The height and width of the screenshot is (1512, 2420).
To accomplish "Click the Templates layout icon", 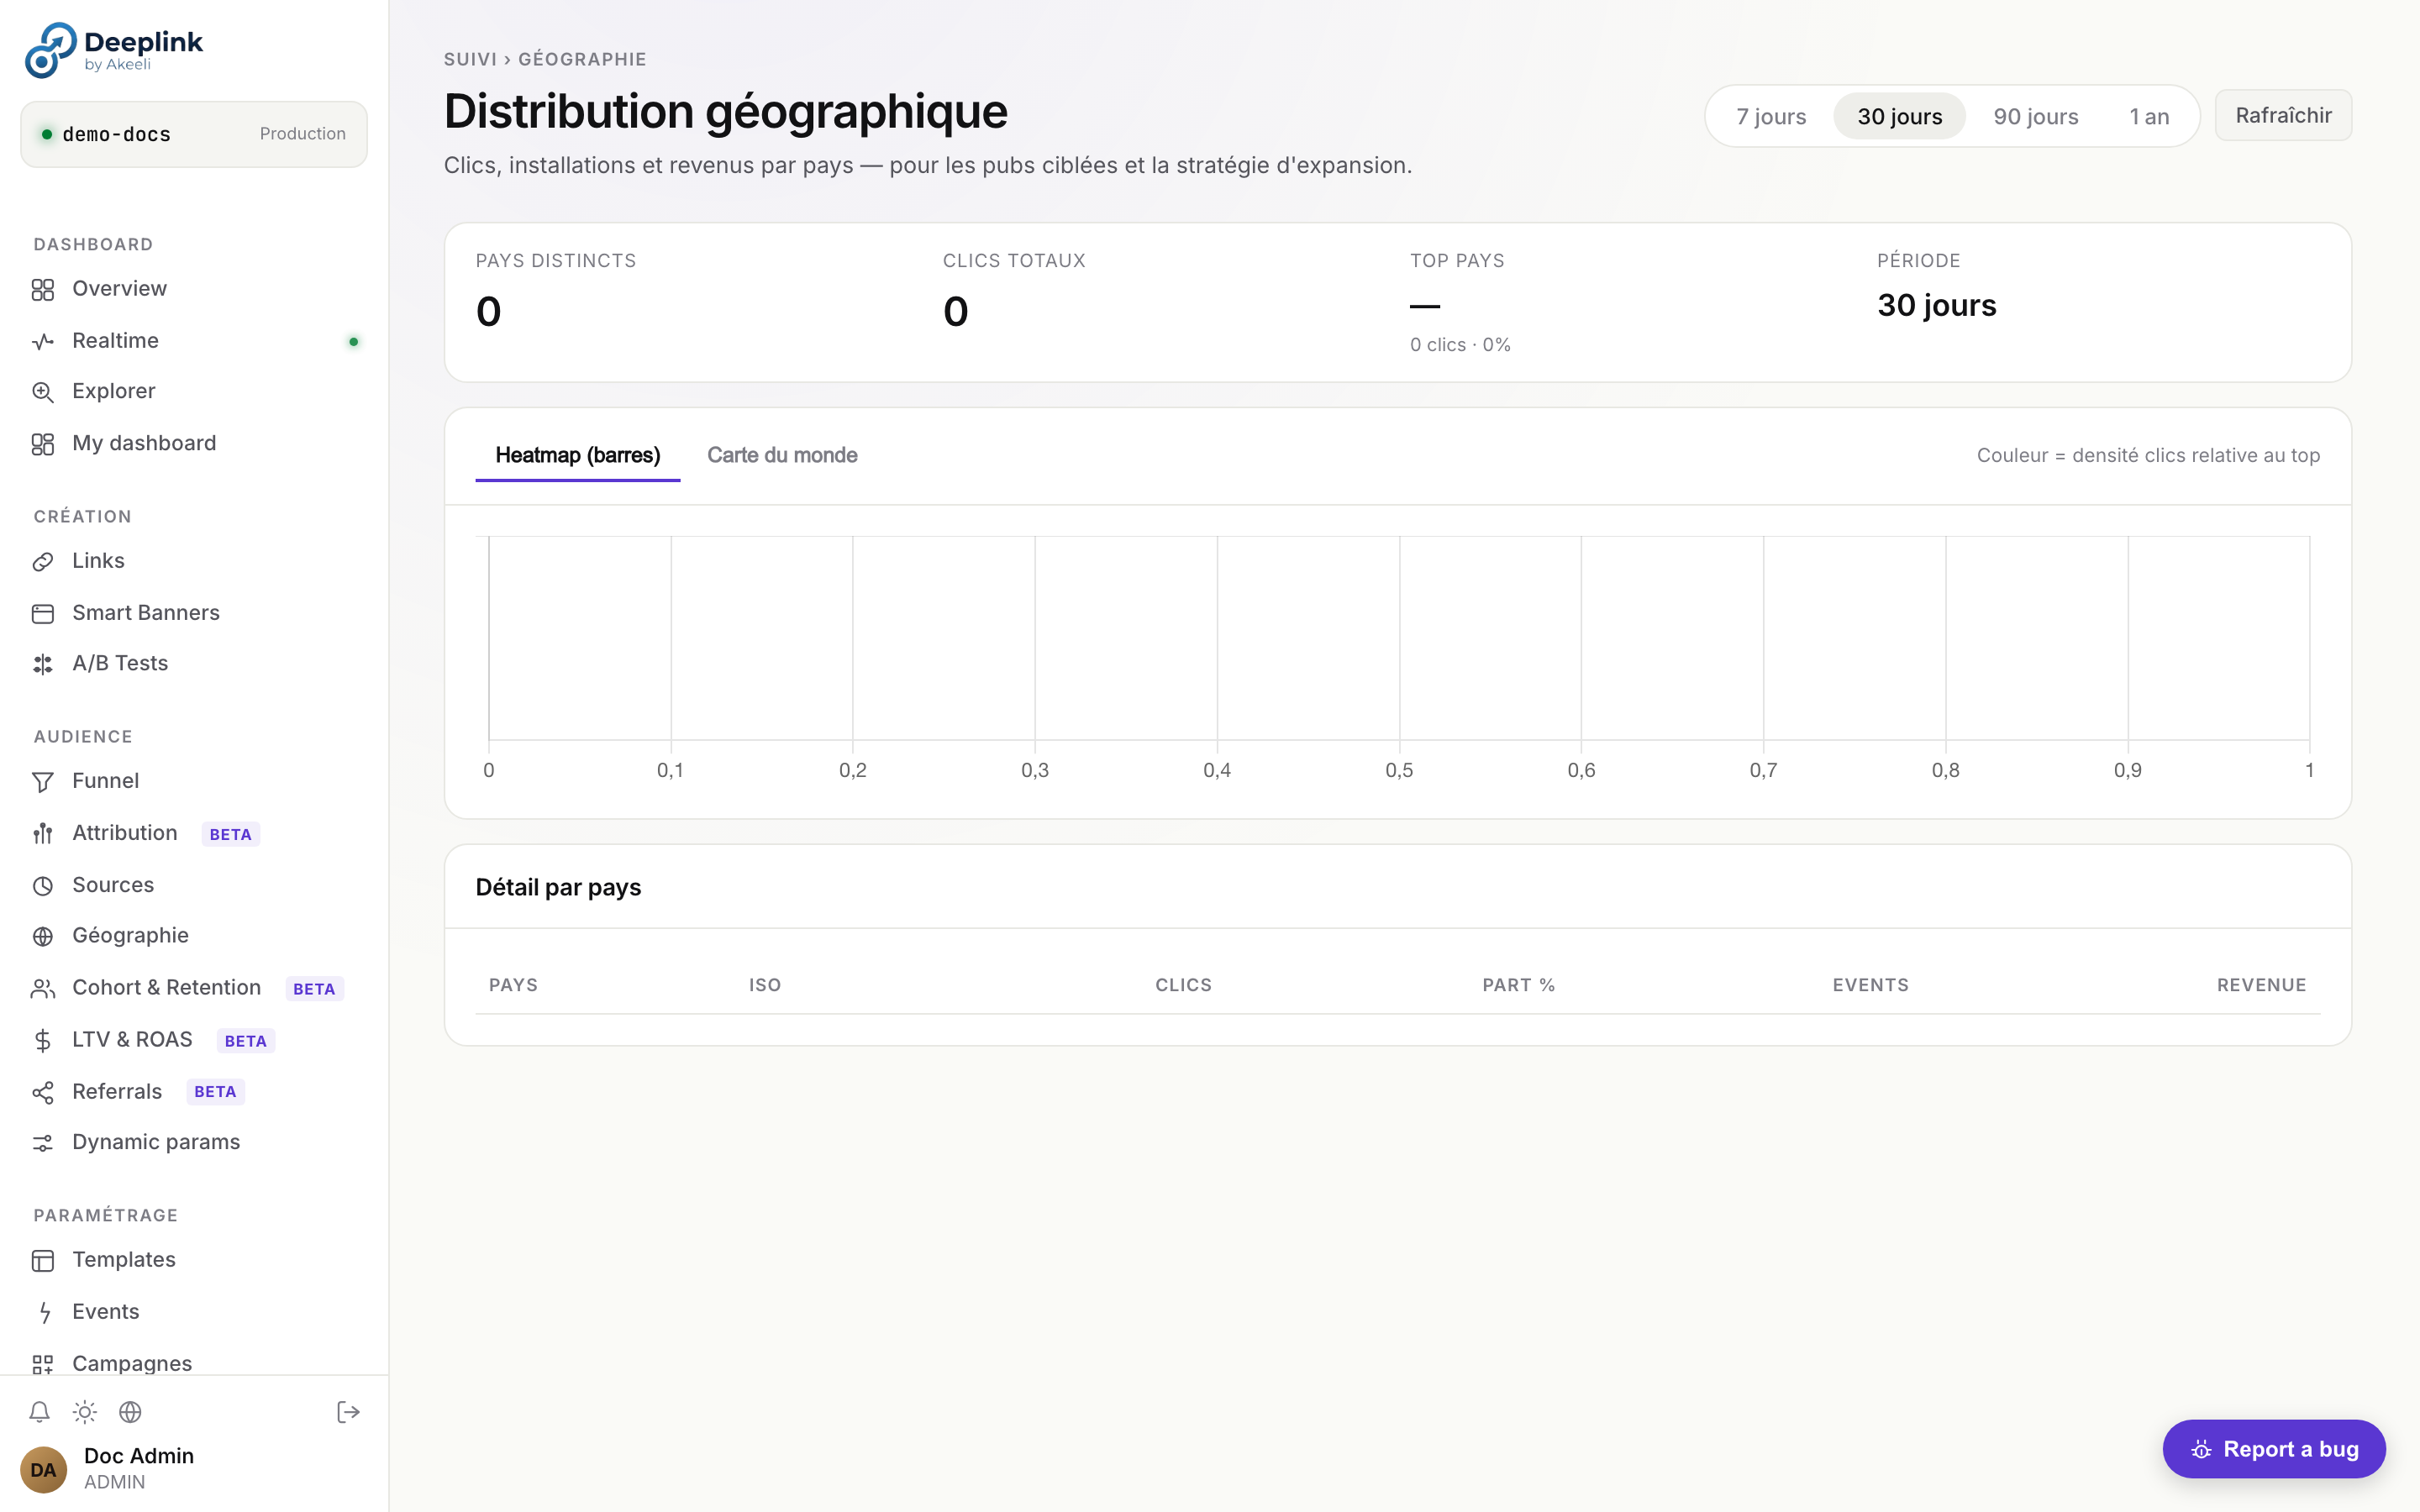I will [42, 1261].
